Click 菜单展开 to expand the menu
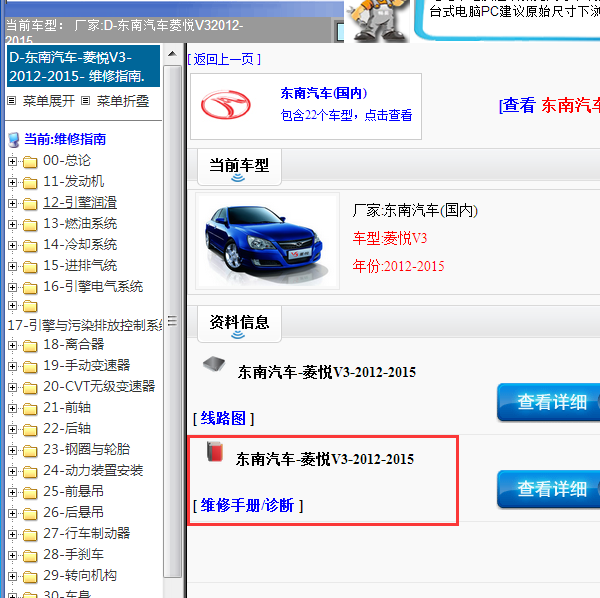Viewport: 600px width, 598px height. click(x=49, y=101)
